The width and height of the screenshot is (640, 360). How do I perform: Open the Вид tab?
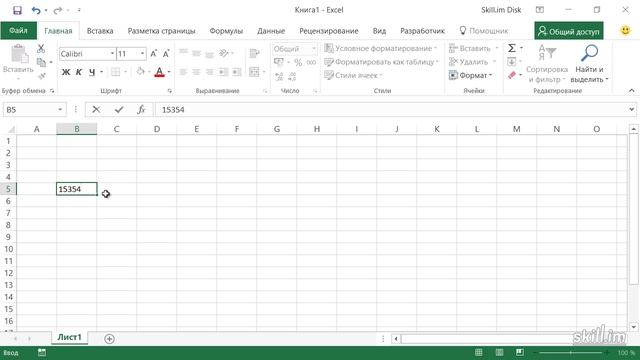point(379,31)
